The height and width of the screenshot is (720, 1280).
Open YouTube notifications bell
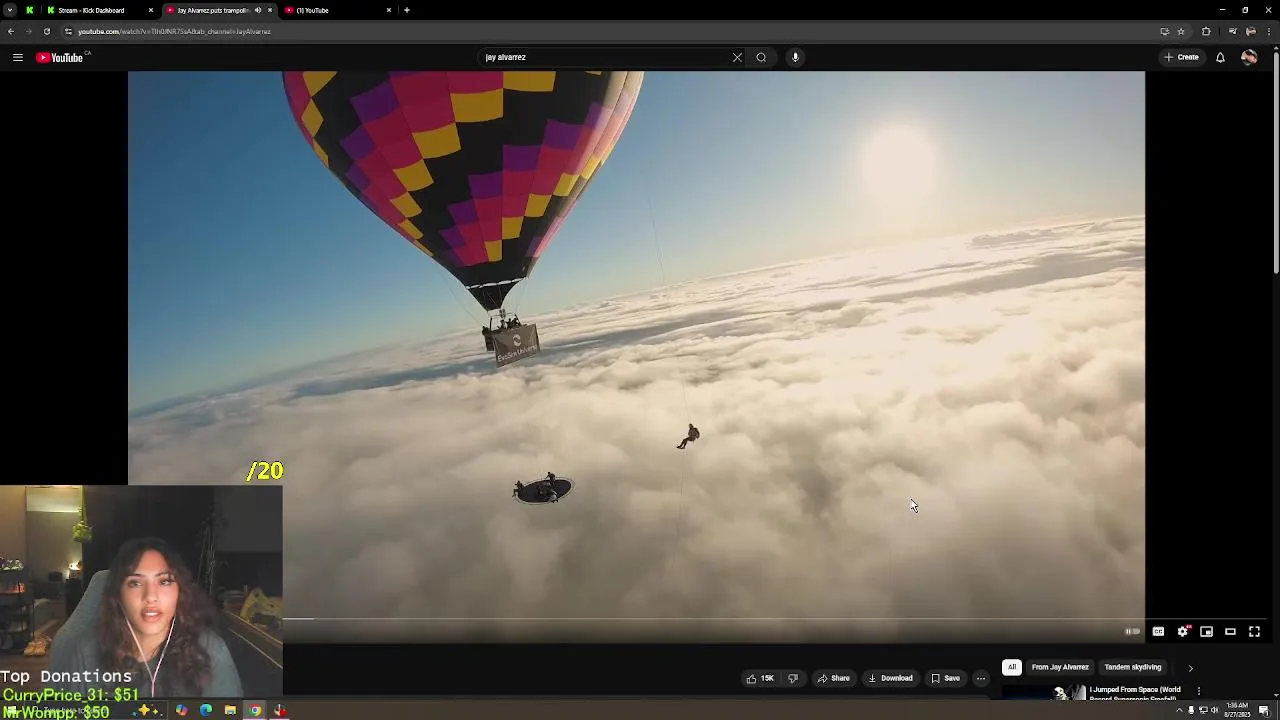[1220, 57]
